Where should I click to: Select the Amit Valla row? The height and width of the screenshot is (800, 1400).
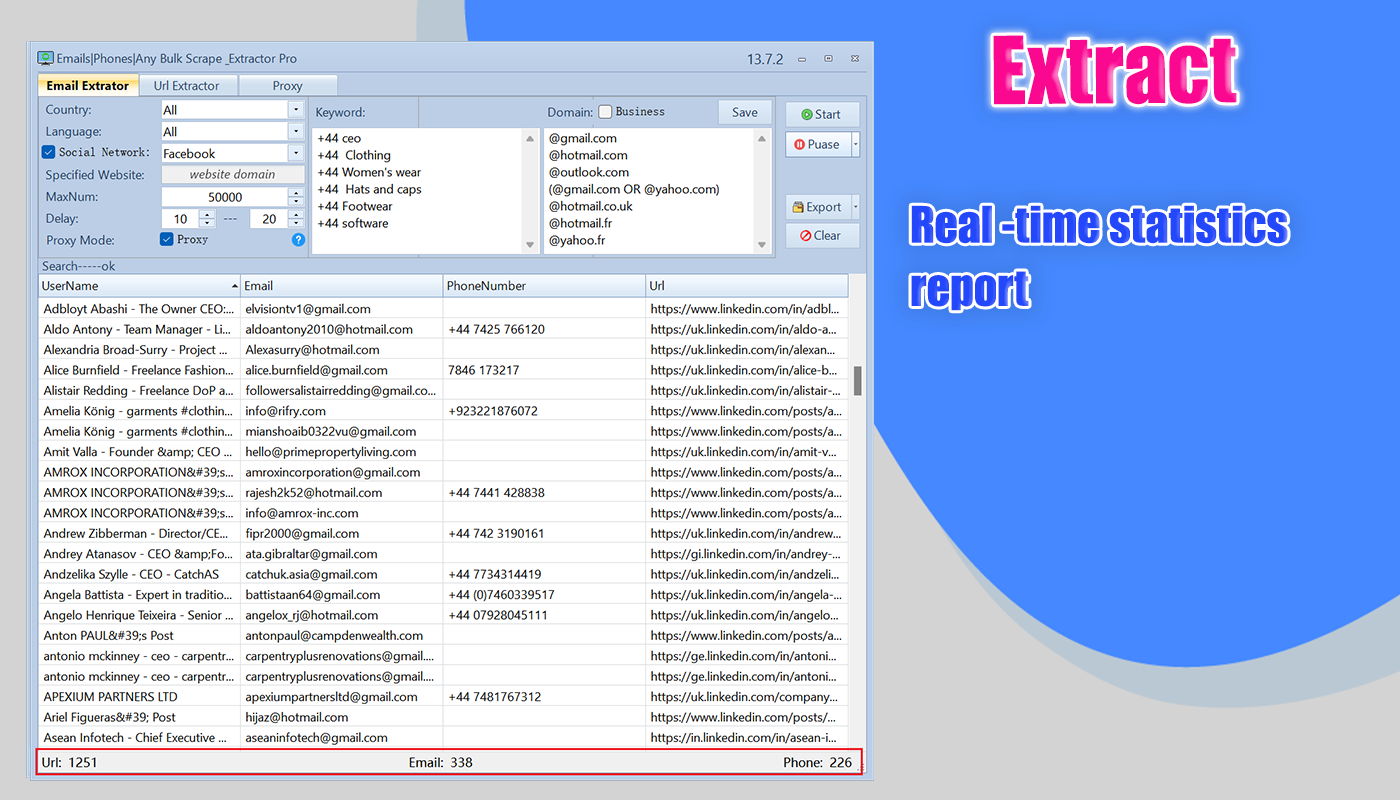tap(442, 452)
